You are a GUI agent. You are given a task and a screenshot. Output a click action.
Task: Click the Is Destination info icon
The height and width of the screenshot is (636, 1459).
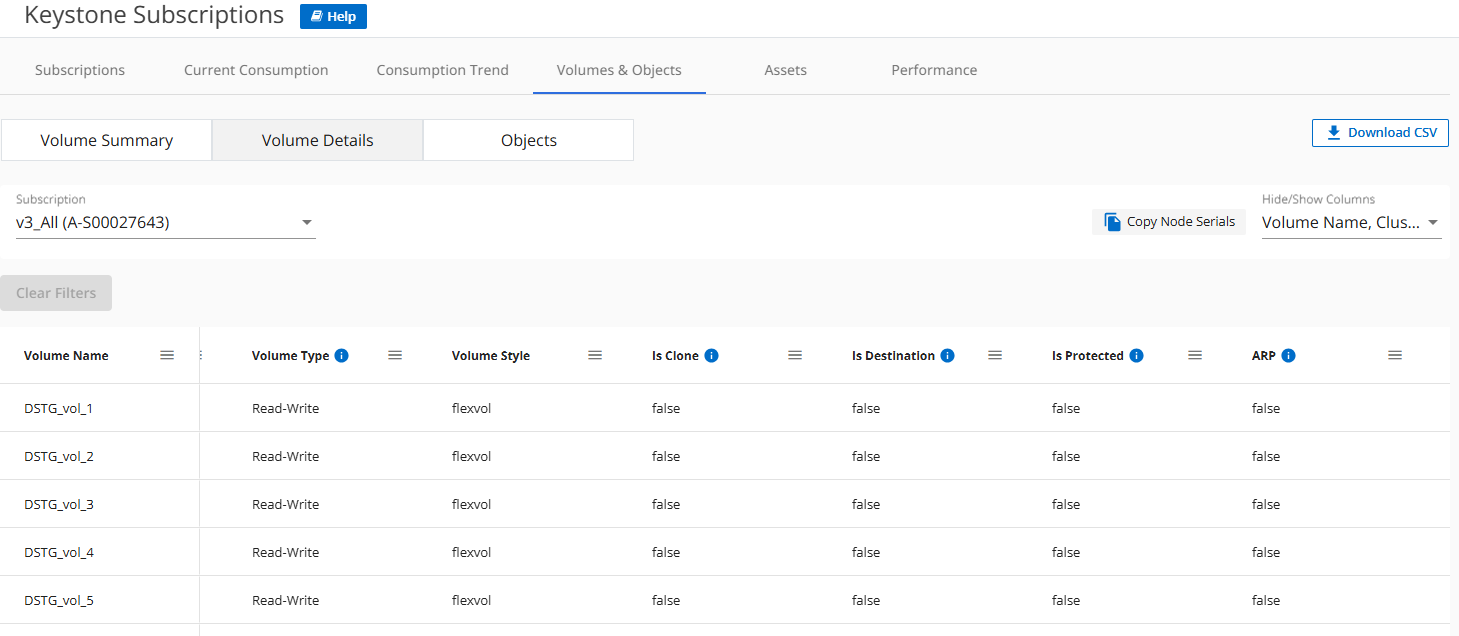coord(948,356)
